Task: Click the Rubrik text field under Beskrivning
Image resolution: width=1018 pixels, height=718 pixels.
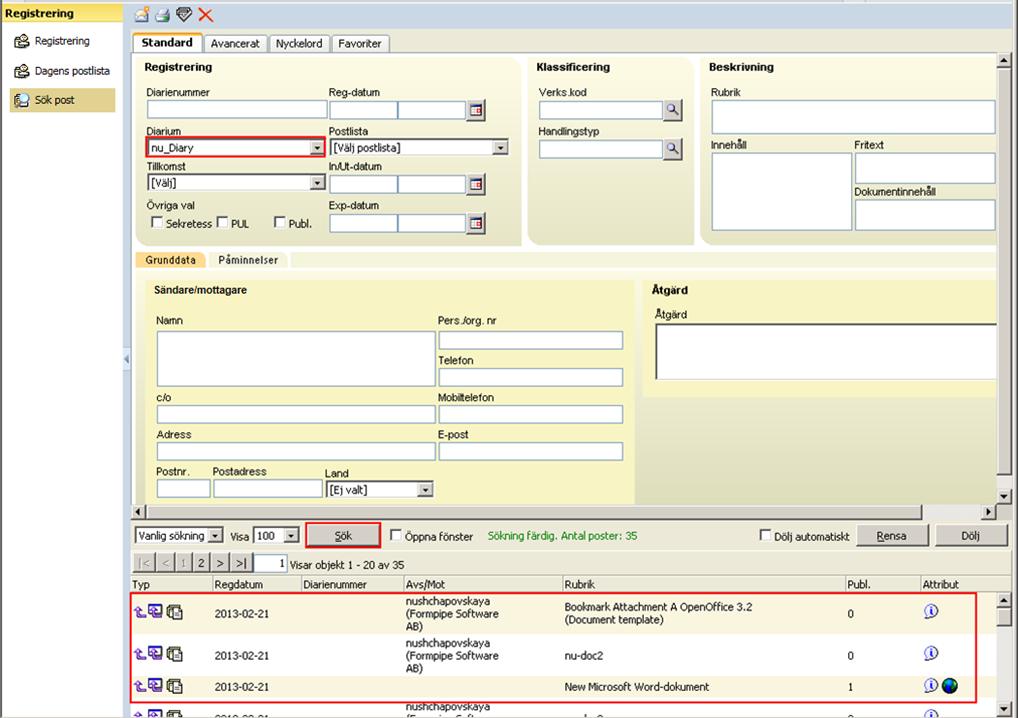Action: (853, 117)
